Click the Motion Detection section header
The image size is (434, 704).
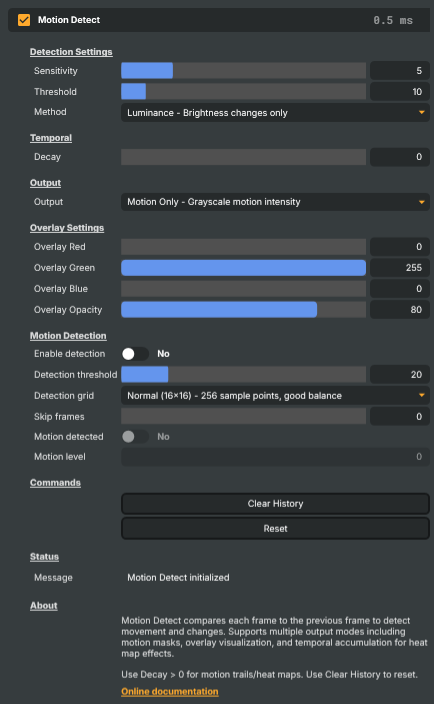click(68, 335)
